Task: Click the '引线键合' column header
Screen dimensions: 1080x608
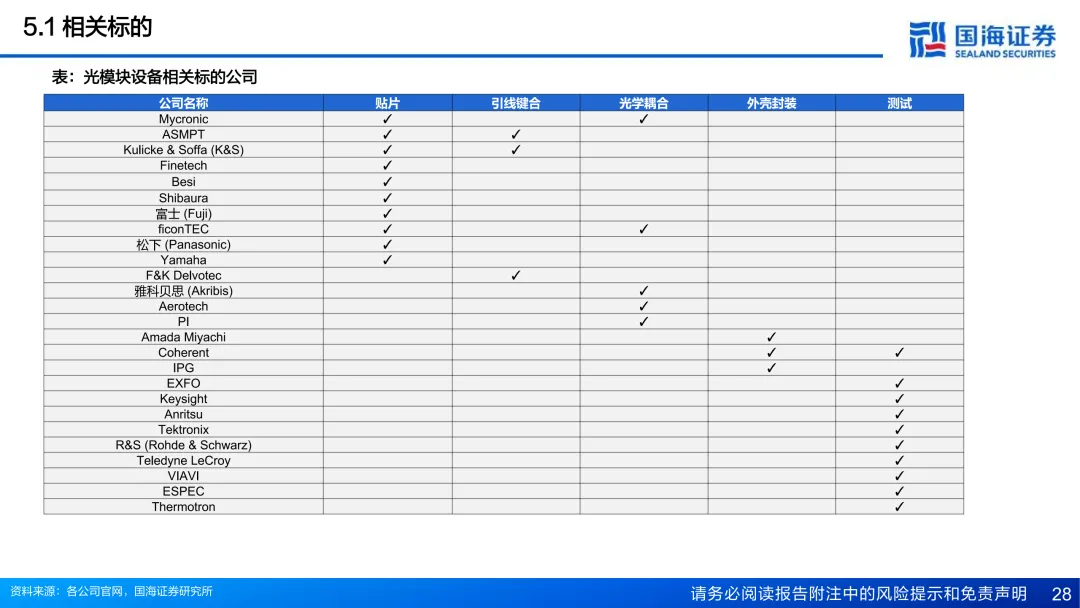Action: coord(516,103)
